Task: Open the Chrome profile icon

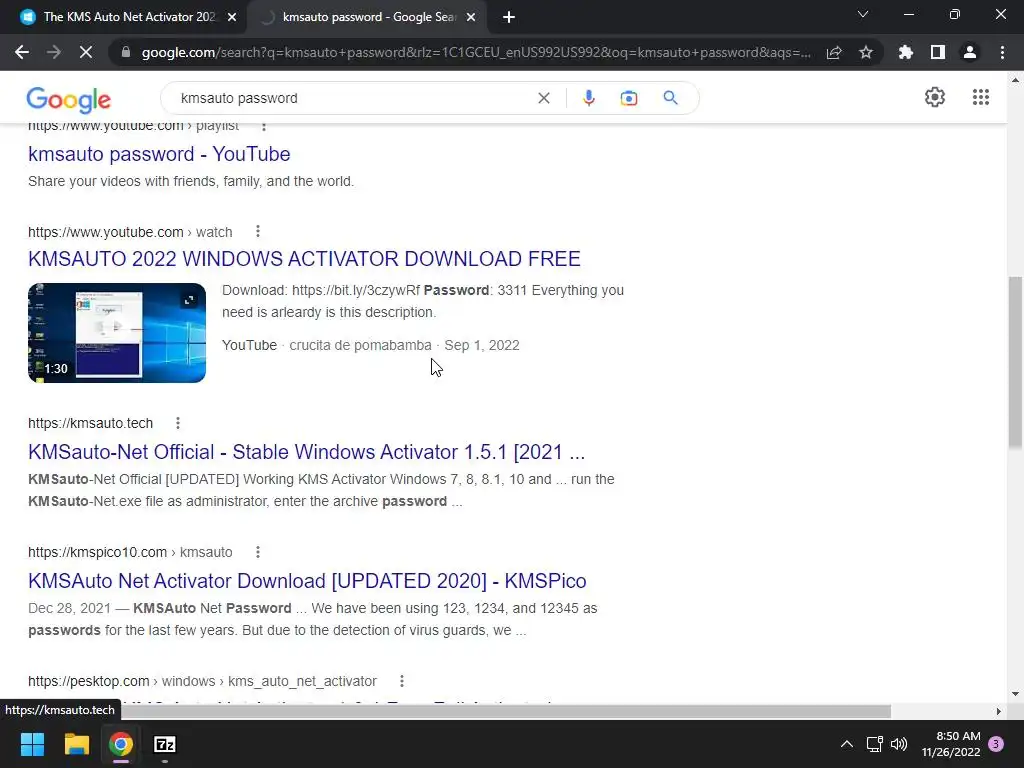Action: point(970,52)
